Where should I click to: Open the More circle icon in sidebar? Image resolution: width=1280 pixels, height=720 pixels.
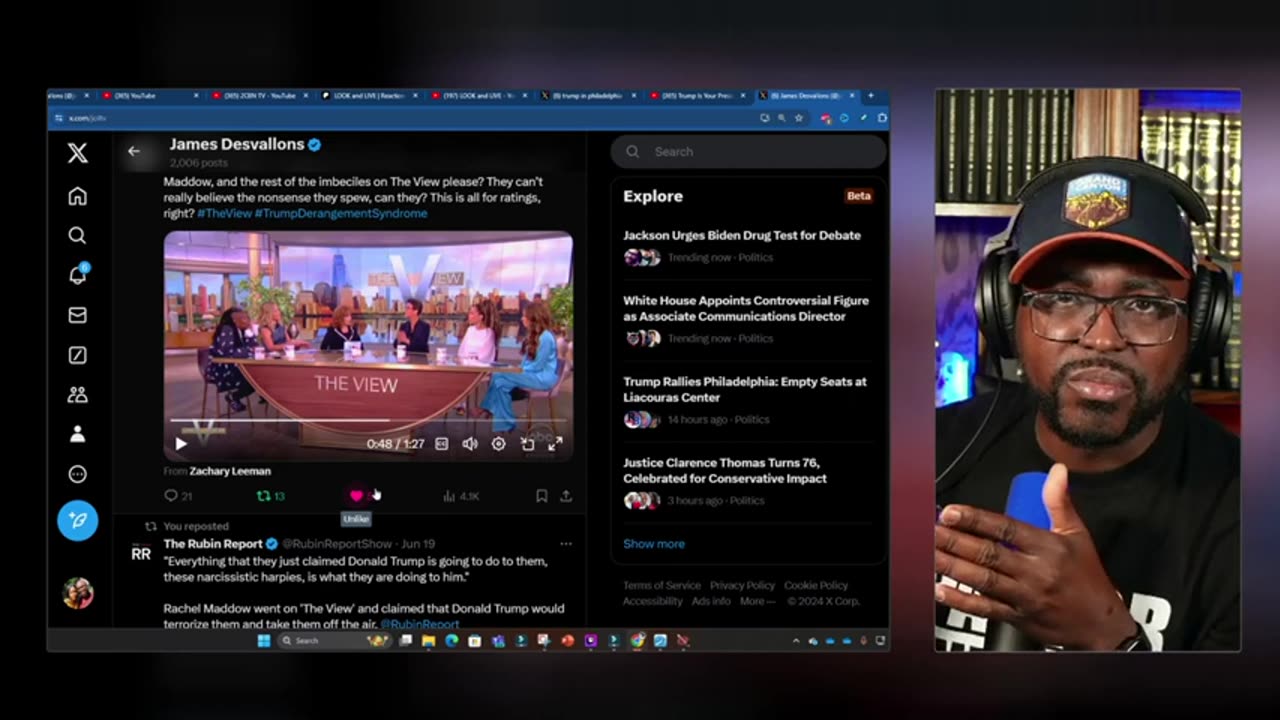(x=77, y=474)
